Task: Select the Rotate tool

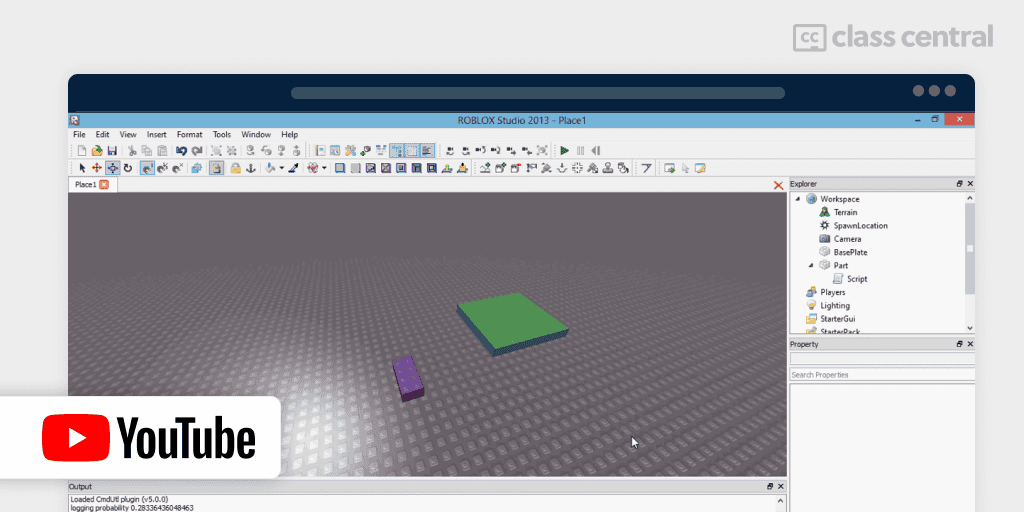Action: [128, 168]
